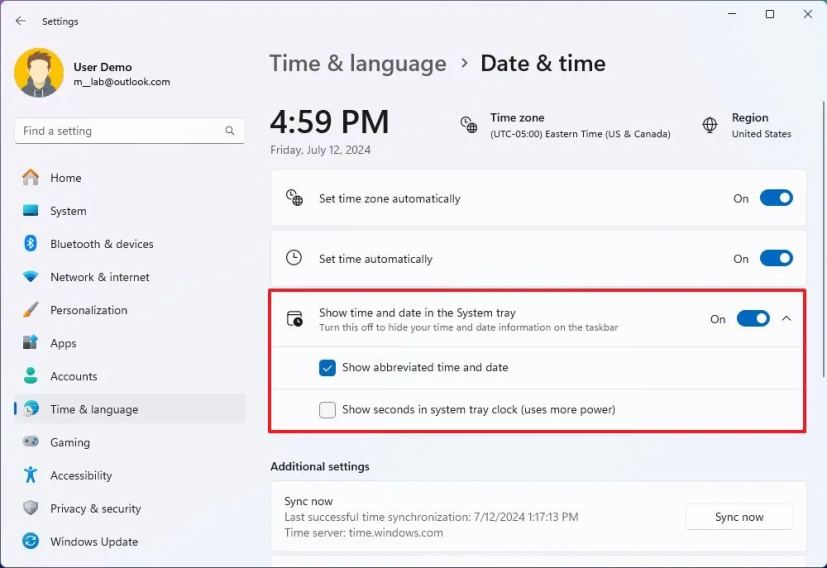This screenshot has width=827, height=568.
Task: Click the back arrow in Settings
Action: pyautogui.click(x=21, y=21)
